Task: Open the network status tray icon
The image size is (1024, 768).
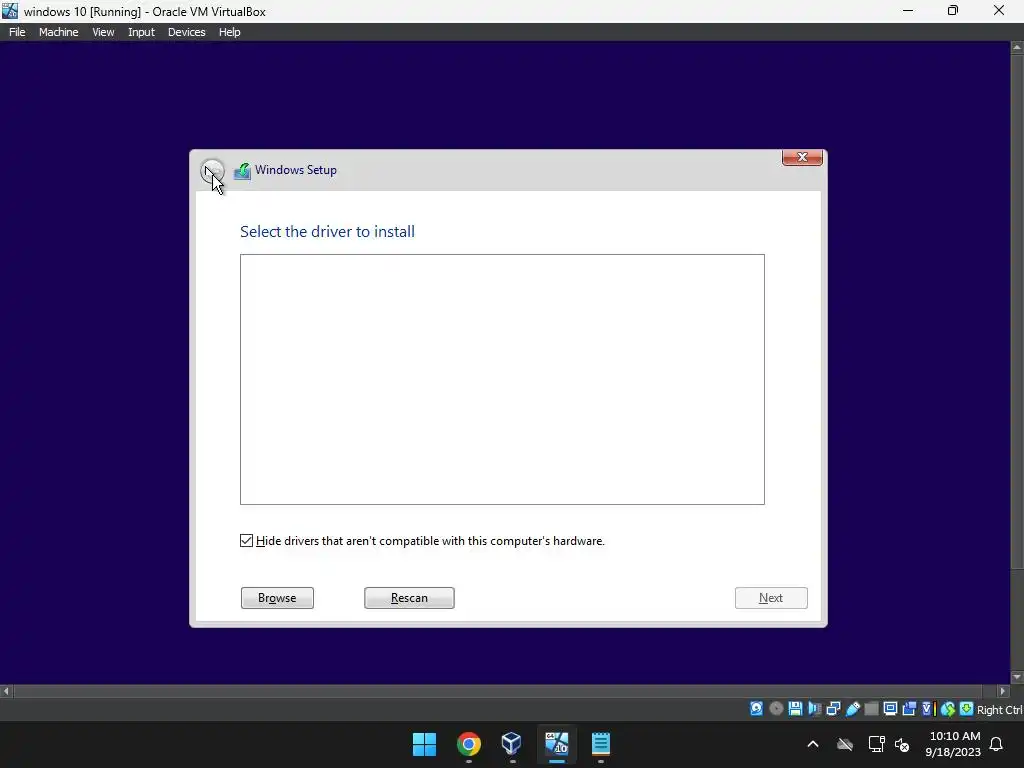Action: [876, 744]
